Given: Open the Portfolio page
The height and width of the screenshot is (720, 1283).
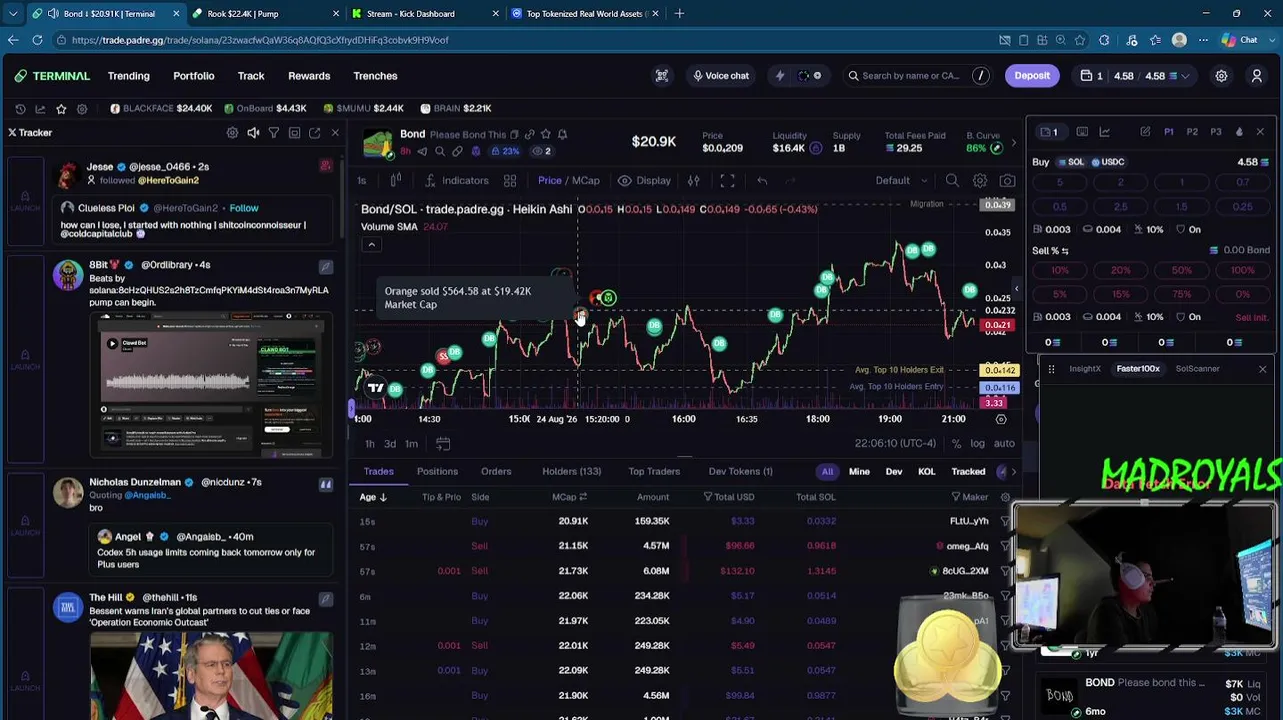Looking at the screenshot, I should (x=193, y=76).
